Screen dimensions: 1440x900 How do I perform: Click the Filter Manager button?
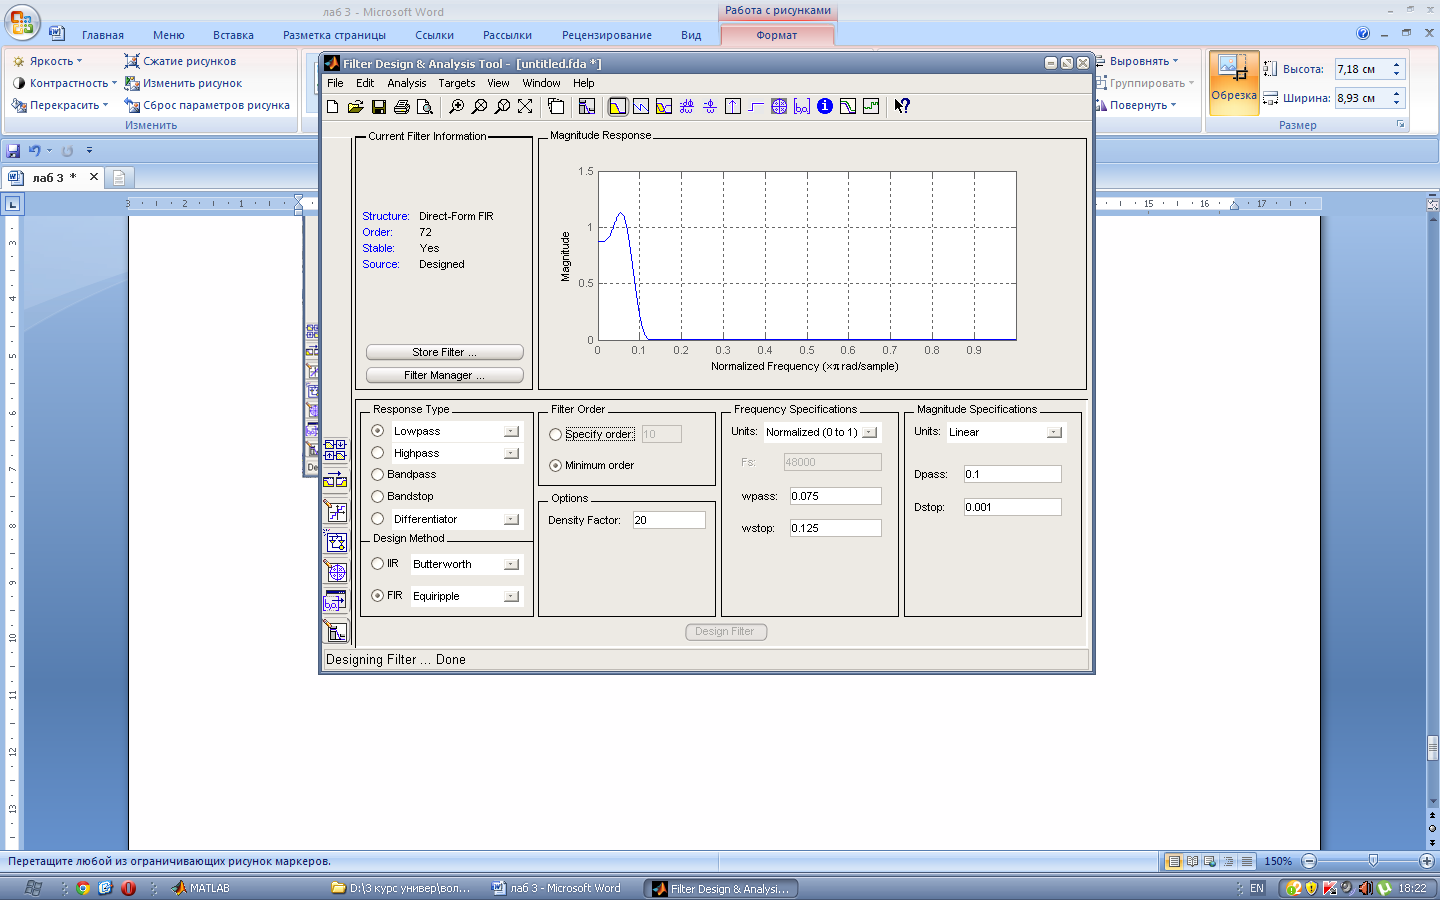pos(445,375)
